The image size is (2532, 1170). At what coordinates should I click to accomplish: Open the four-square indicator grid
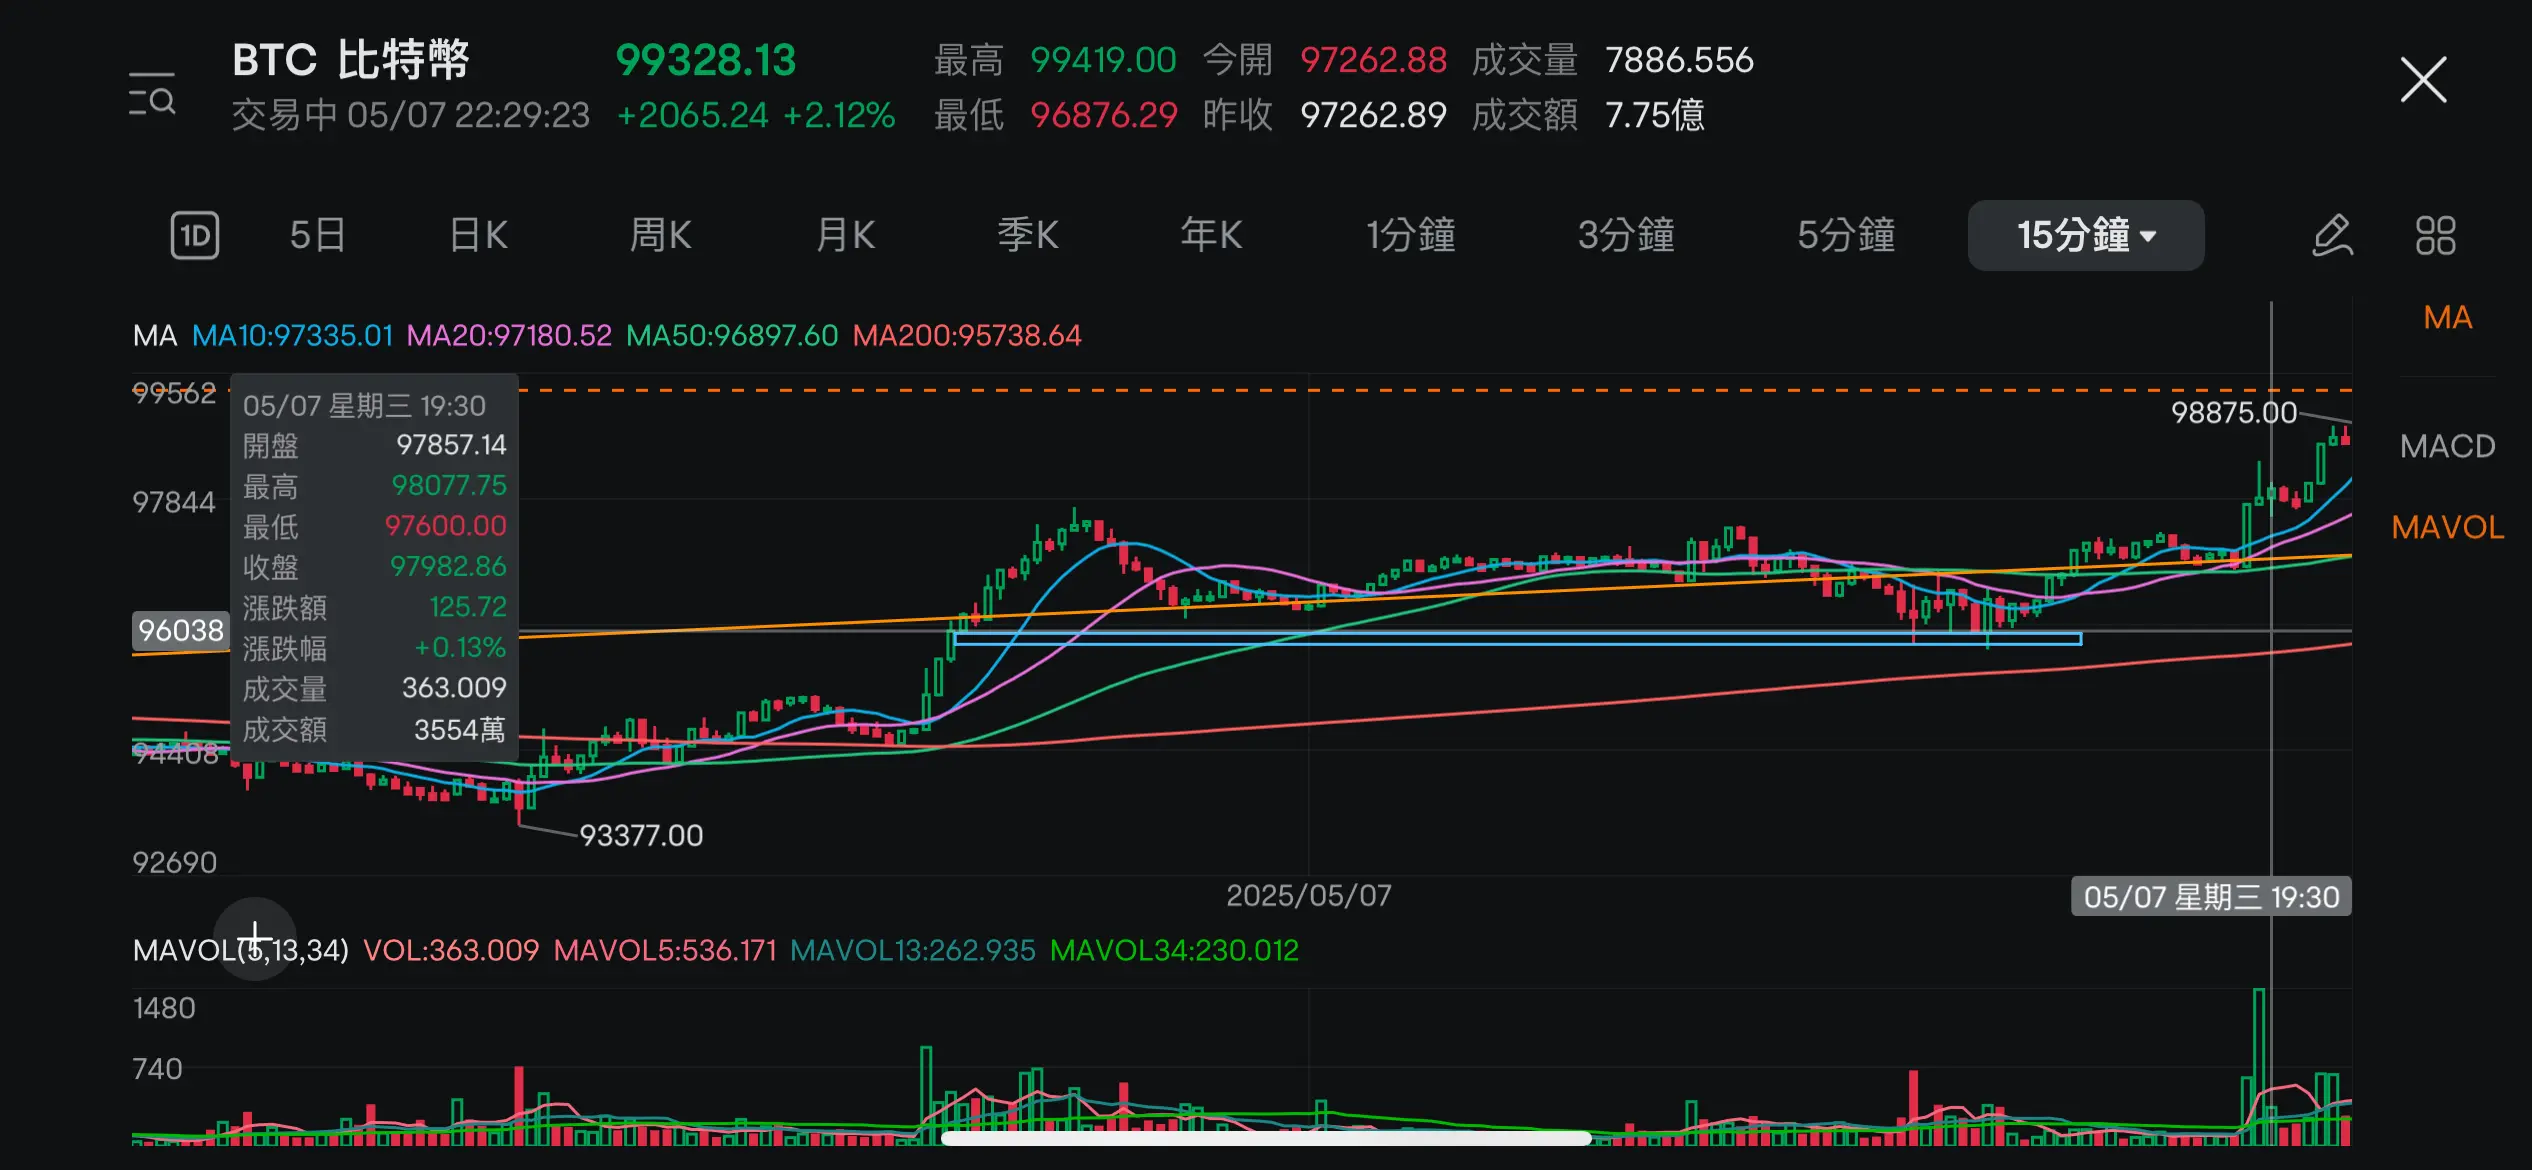2435,236
